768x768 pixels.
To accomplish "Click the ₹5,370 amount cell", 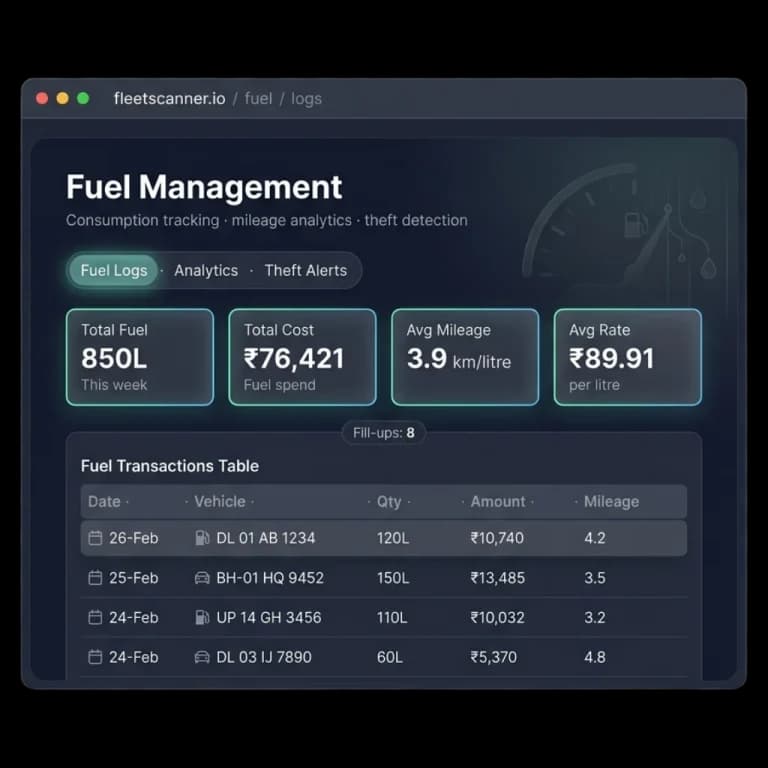I will pos(494,657).
